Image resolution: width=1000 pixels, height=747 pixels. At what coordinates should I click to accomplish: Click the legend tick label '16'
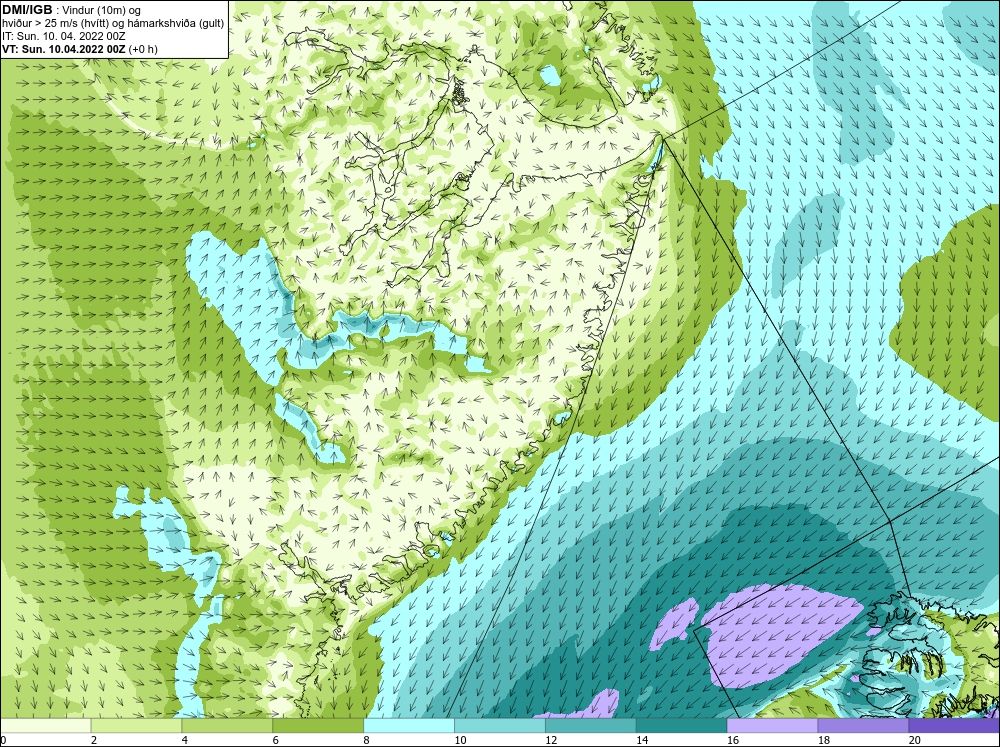(733, 740)
